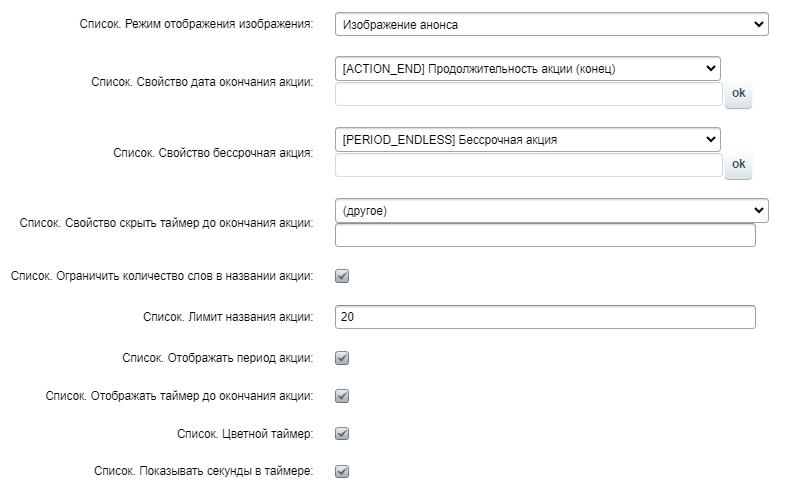
Task: Toggle 'Ограничить количество слов в названии акции' checkbox
Action: pyautogui.click(x=342, y=275)
